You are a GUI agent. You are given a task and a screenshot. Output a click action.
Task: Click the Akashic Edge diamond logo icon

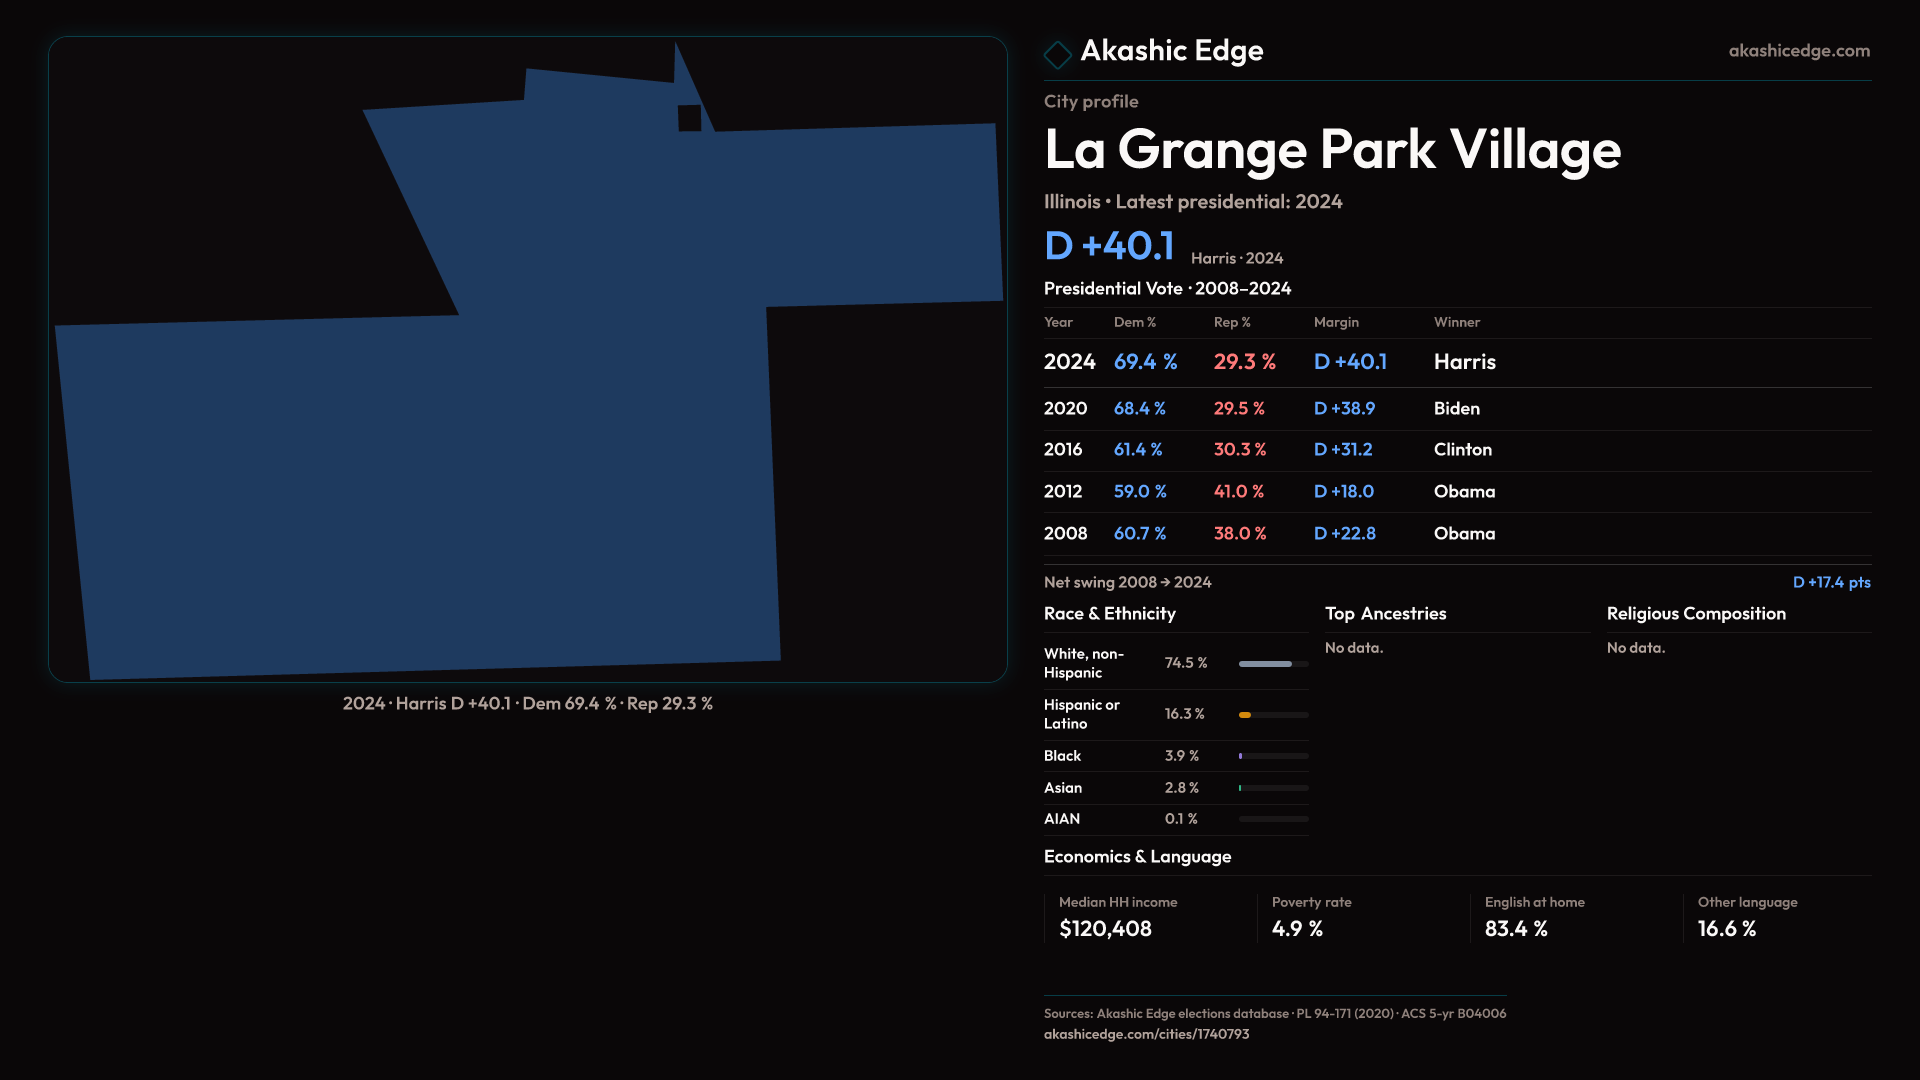pyautogui.click(x=1057, y=54)
